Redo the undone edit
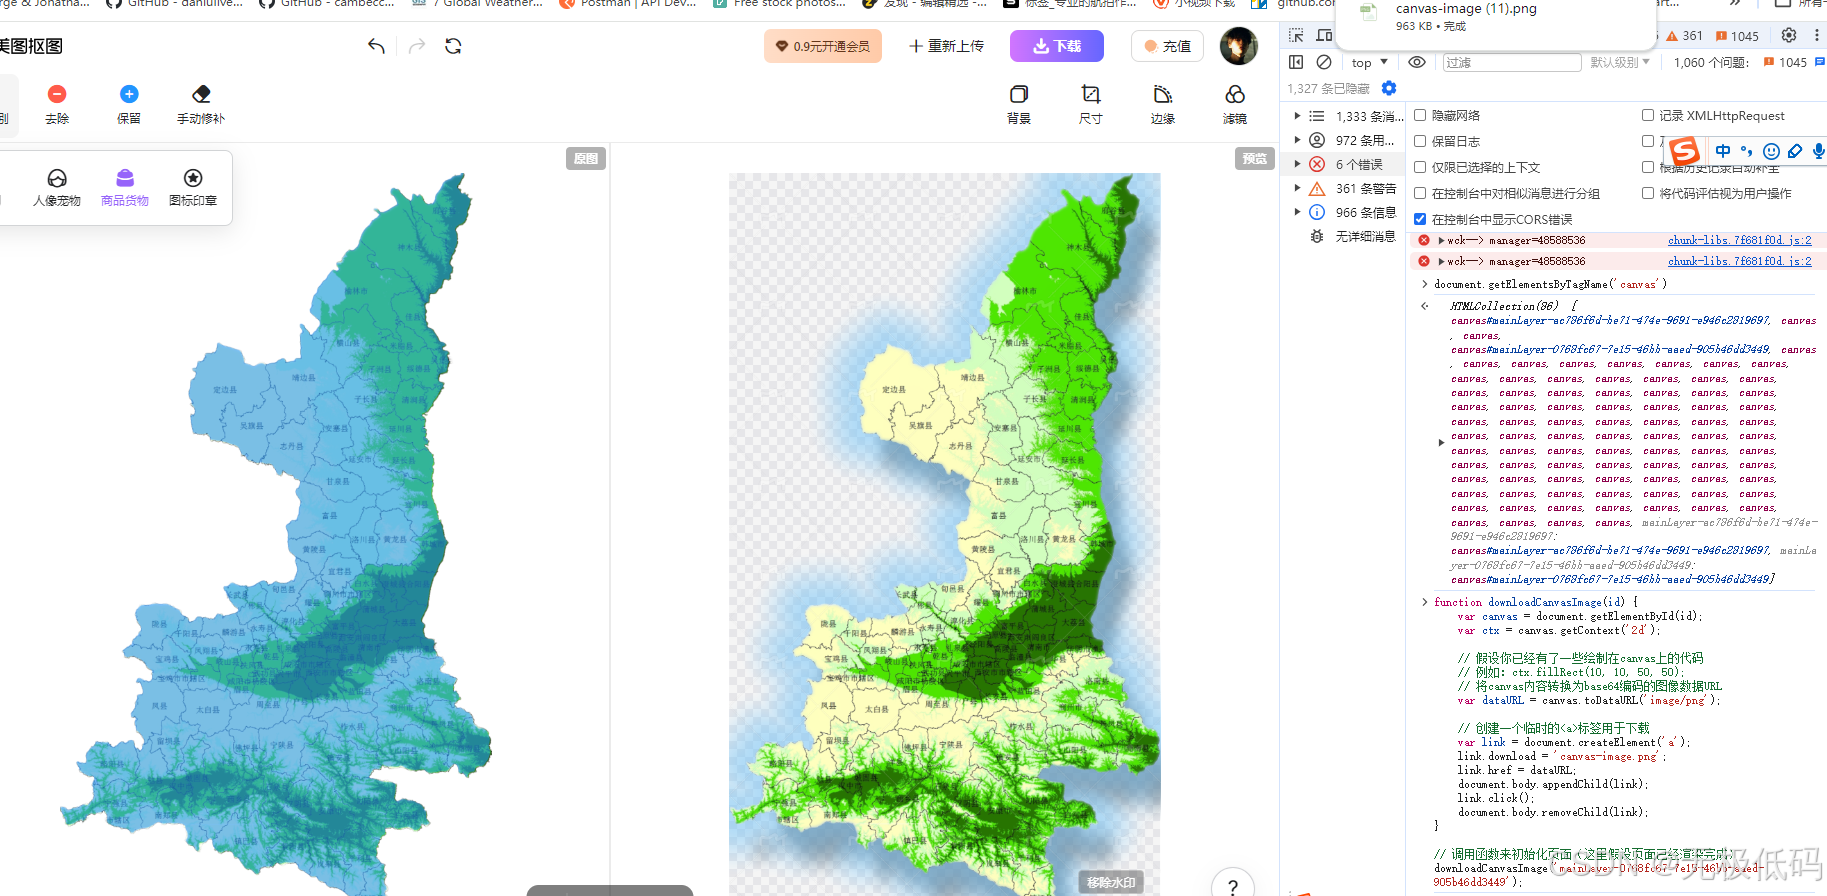 click(x=417, y=46)
